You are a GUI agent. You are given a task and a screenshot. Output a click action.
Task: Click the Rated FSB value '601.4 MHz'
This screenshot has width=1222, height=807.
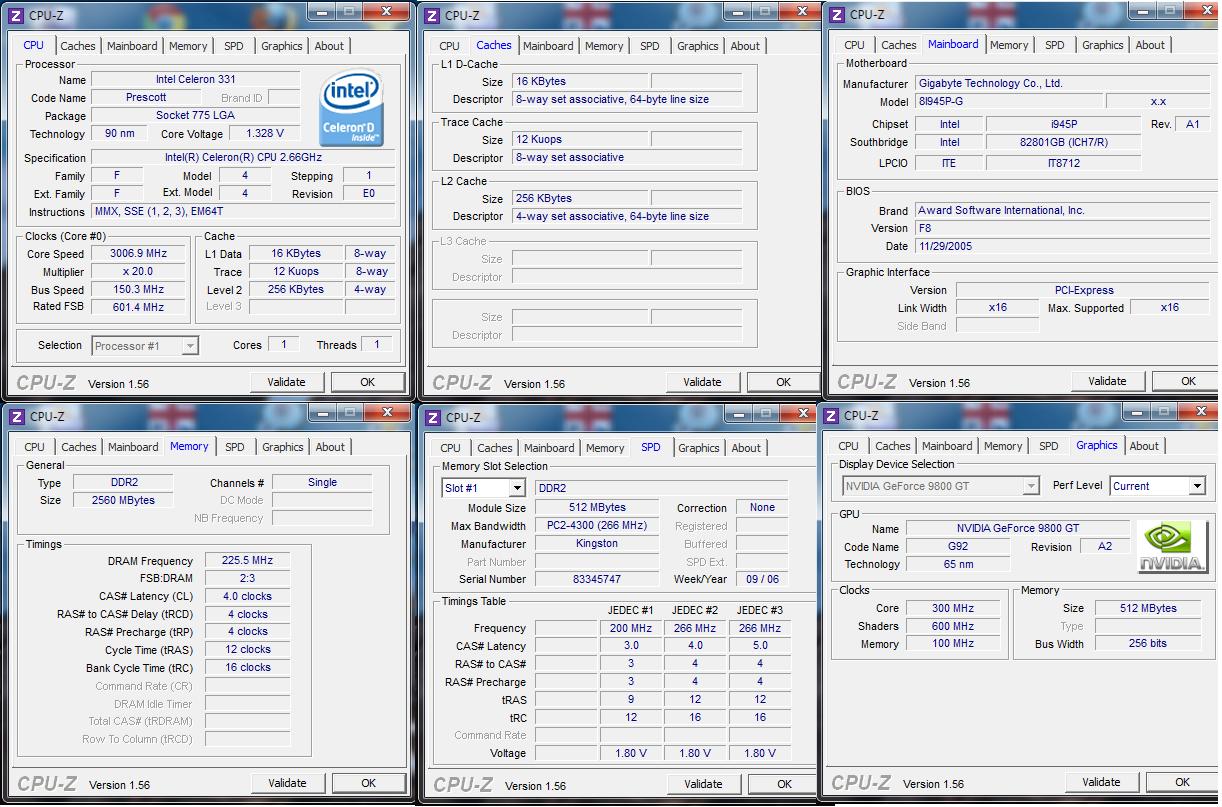point(138,307)
